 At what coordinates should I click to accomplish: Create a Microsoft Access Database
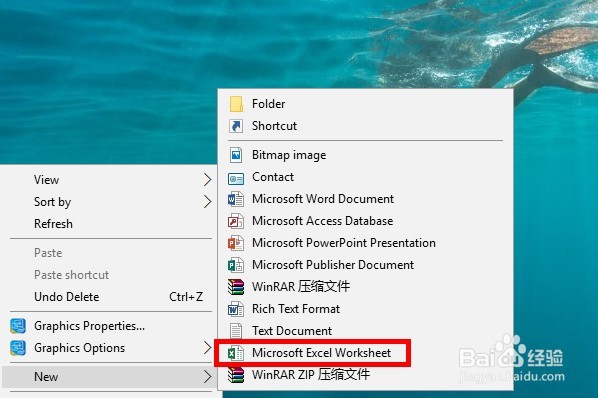pos(365,221)
